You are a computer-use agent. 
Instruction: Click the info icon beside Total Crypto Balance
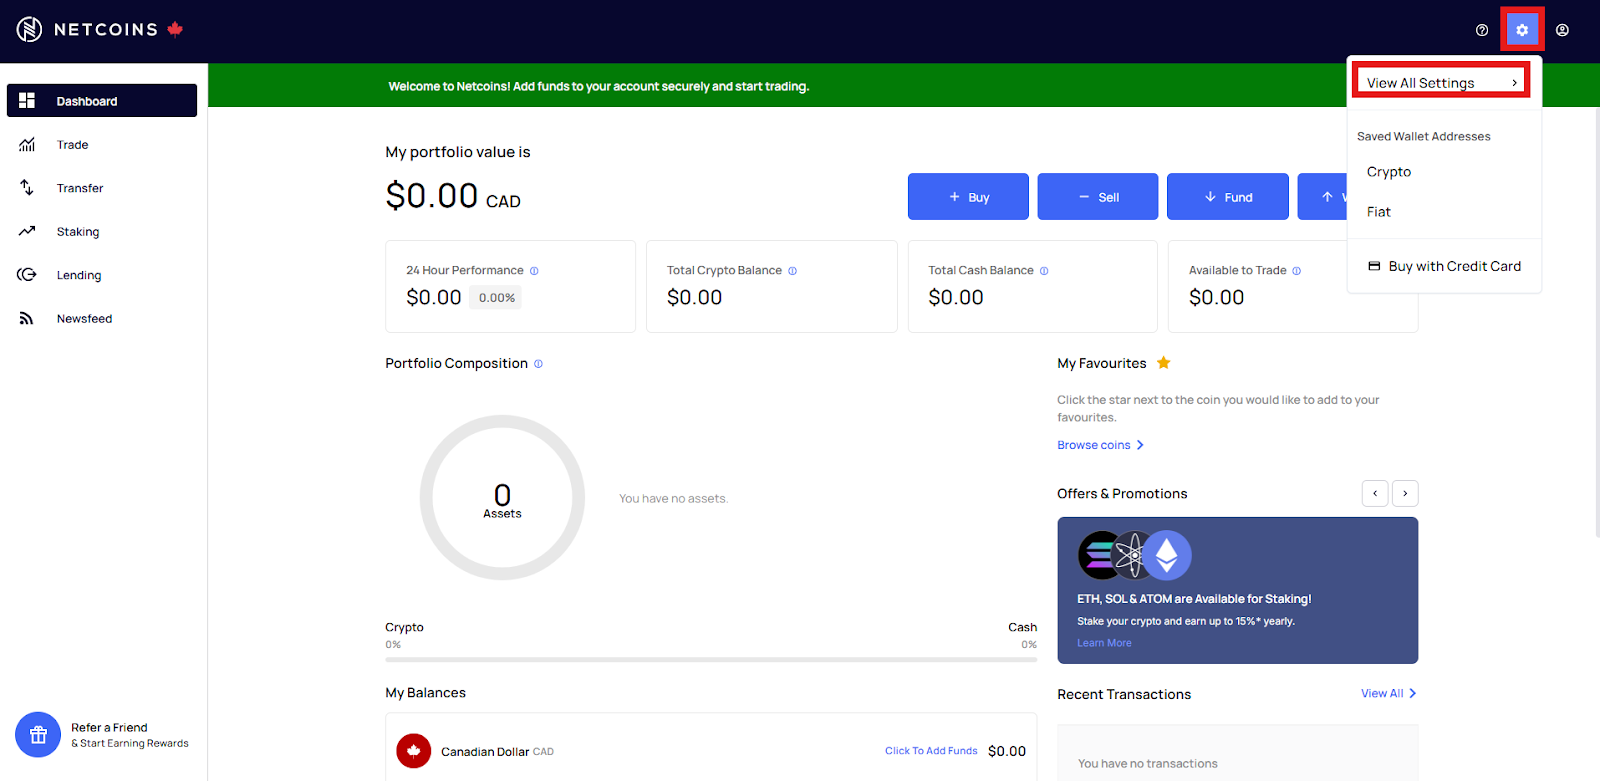click(792, 271)
